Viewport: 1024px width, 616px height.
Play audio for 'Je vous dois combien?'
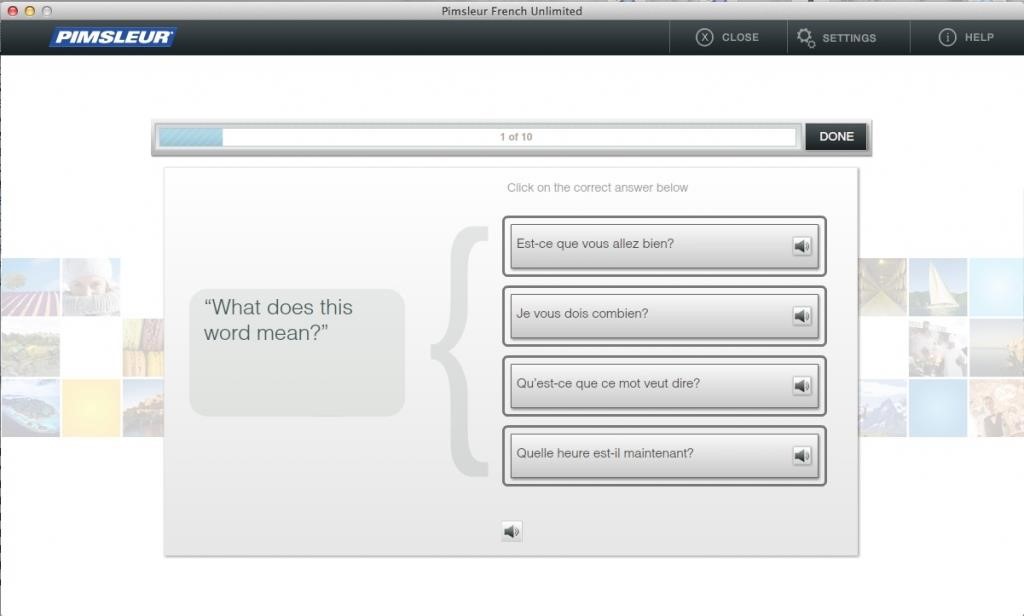(x=802, y=316)
